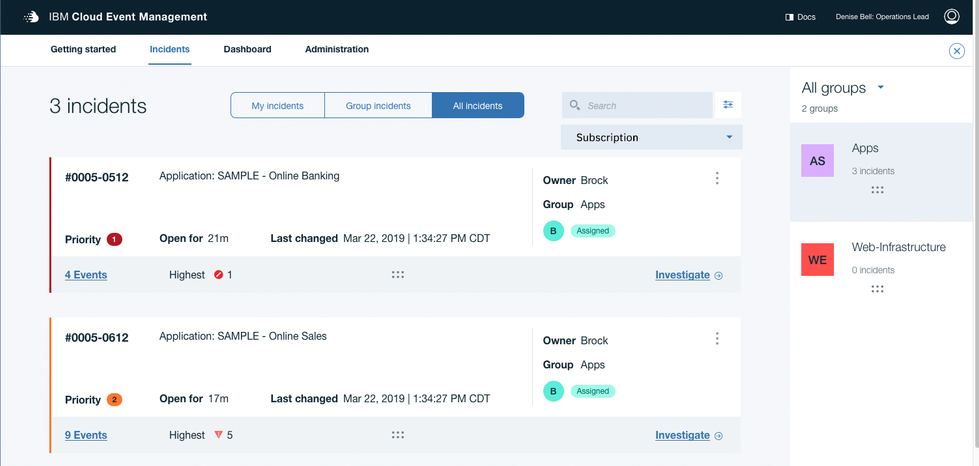Click 'Application: SAMPLE - Online Banking' title

point(249,176)
